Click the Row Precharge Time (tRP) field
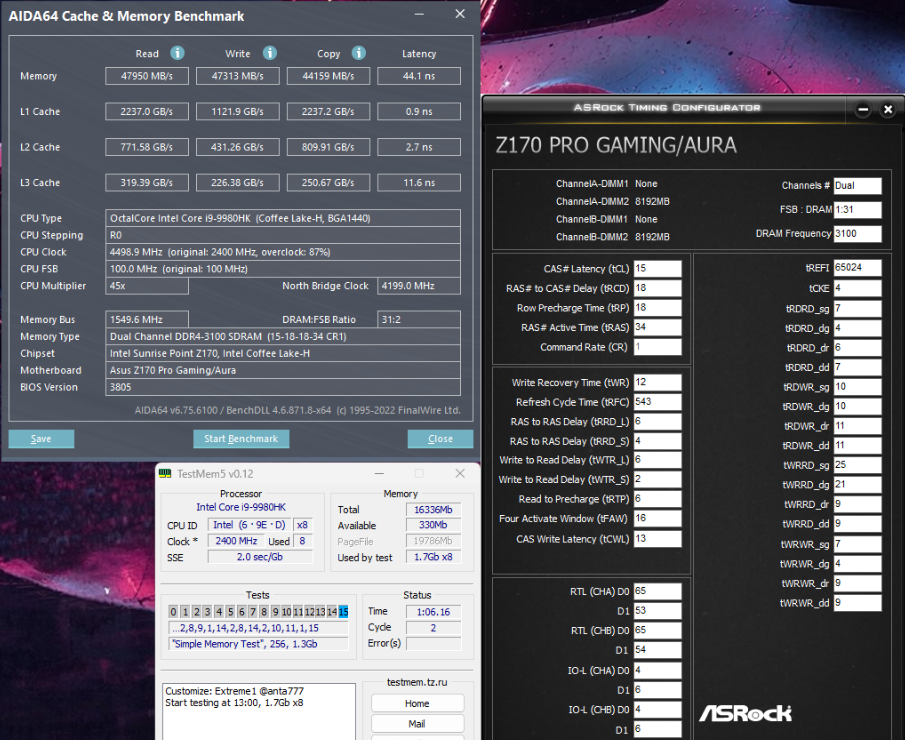Image resolution: width=905 pixels, height=740 pixels. pyautogui.click(x=657, y=308)
